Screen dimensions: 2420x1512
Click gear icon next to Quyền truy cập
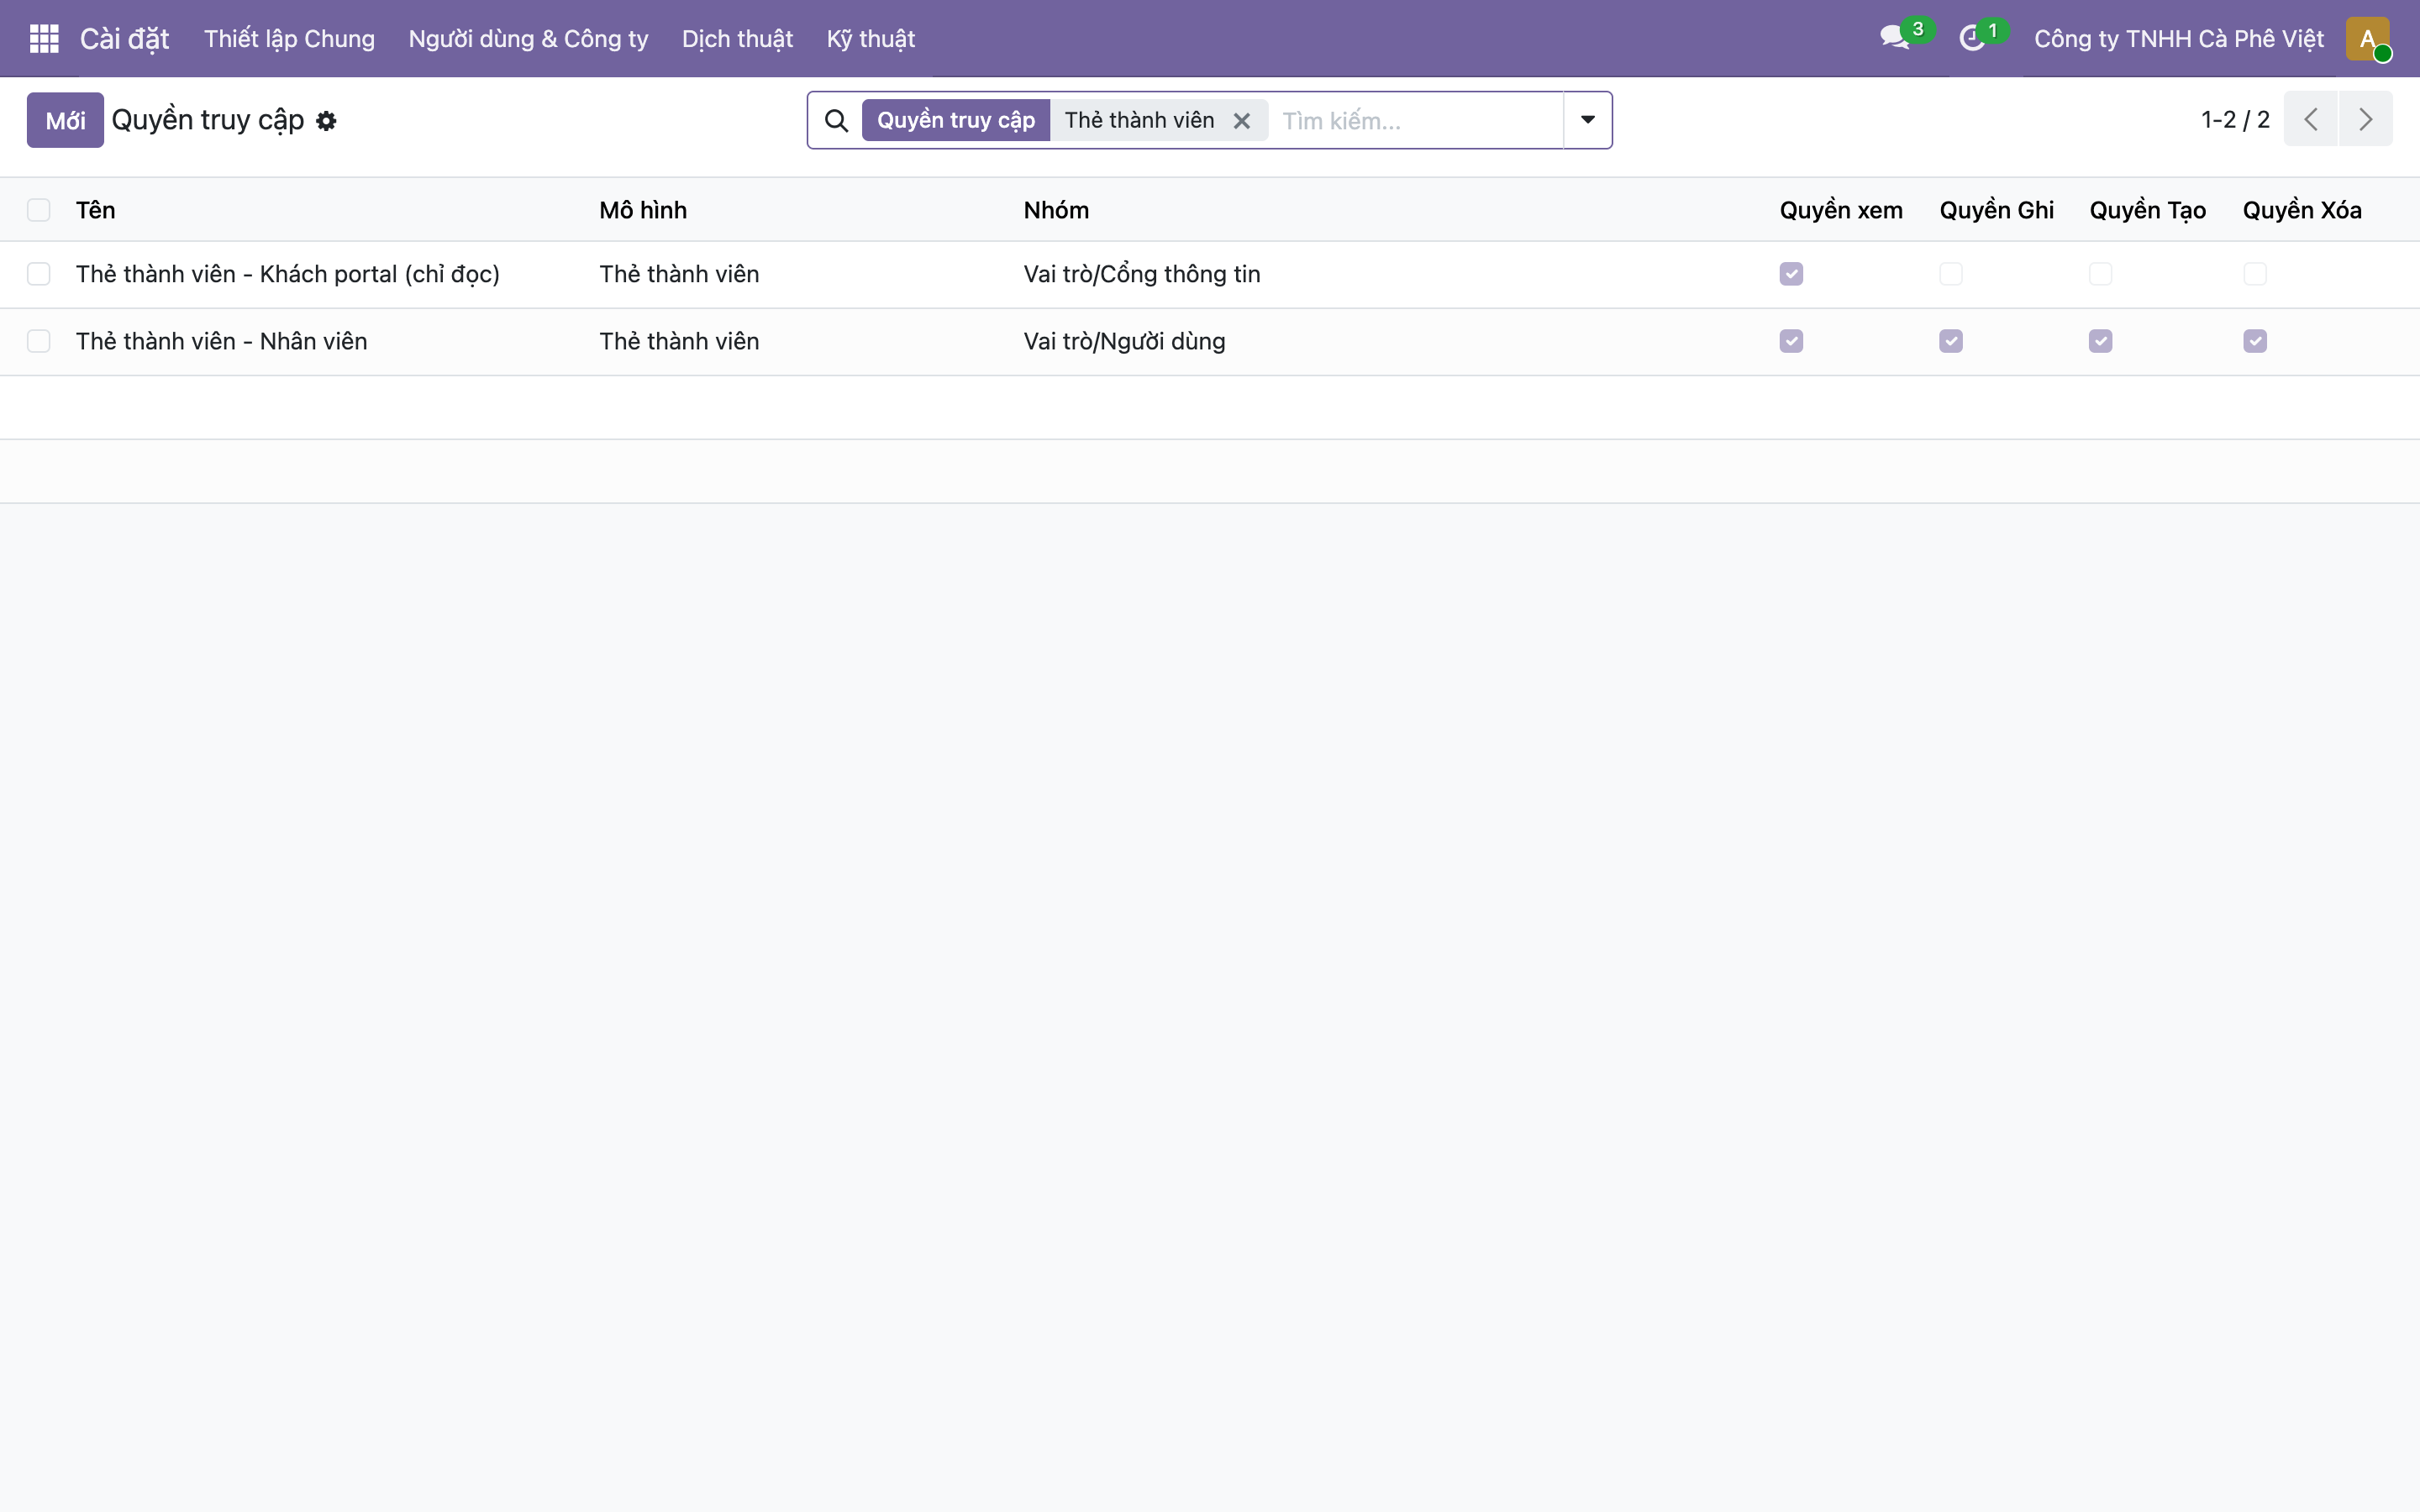coord(326,121)
